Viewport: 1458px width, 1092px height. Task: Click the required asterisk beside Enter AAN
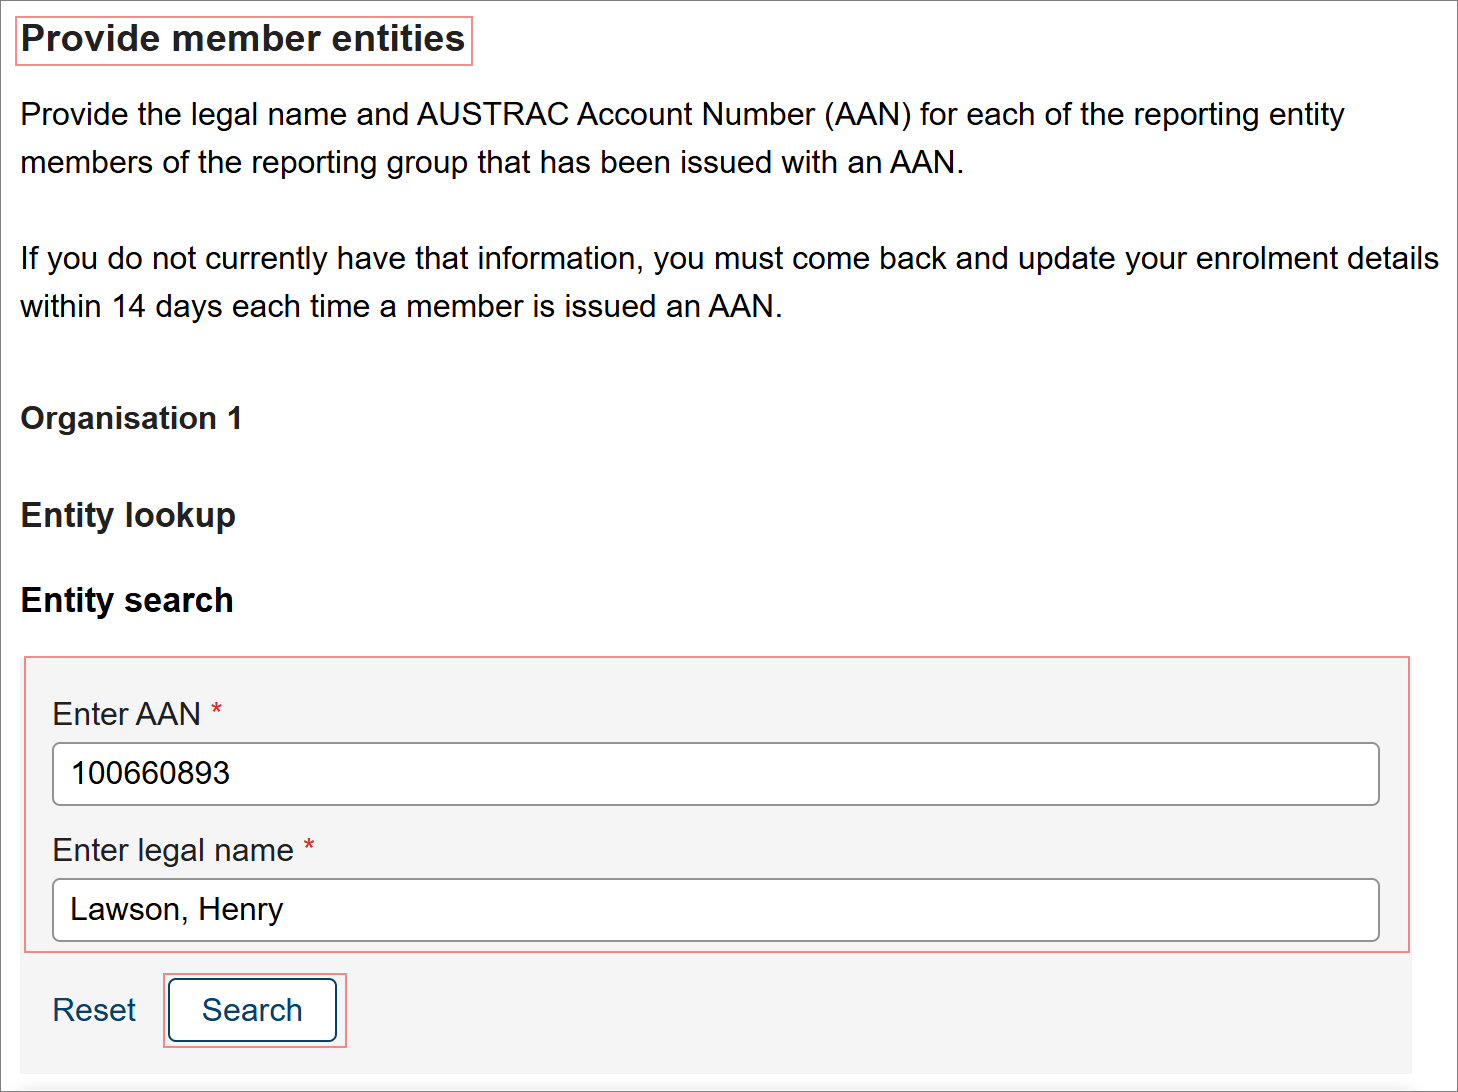pos(216,709)
